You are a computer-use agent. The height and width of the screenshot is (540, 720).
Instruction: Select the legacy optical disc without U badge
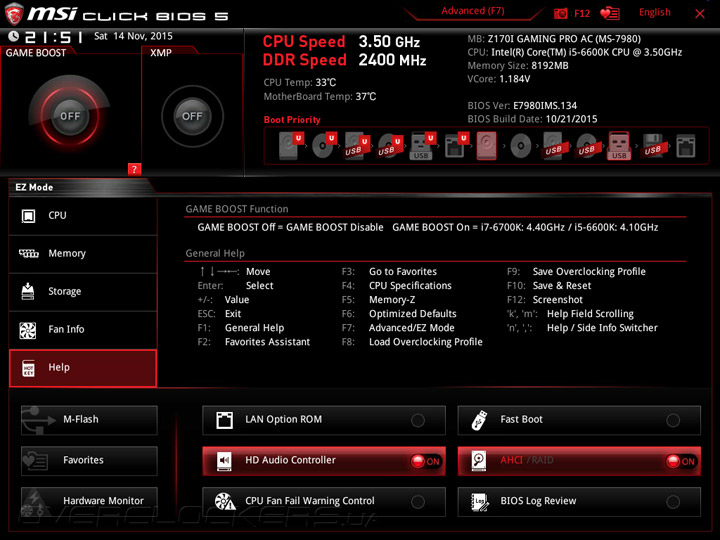coord(520,146)
